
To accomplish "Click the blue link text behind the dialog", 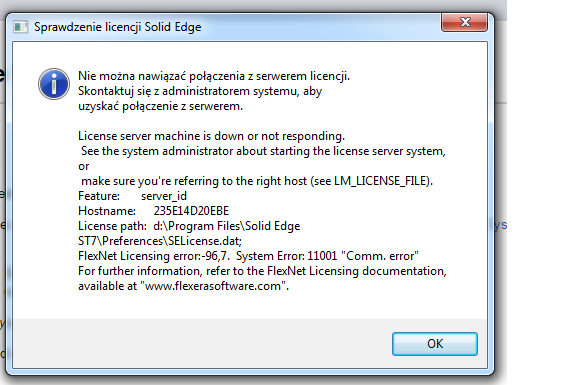I will 501,225.
